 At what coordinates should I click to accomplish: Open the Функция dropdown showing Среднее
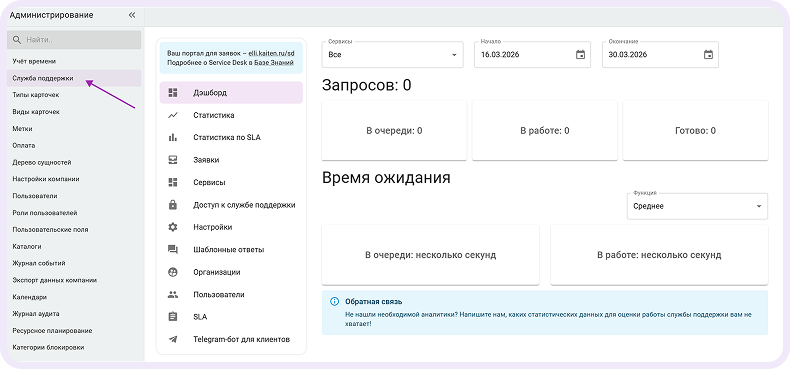697,206
